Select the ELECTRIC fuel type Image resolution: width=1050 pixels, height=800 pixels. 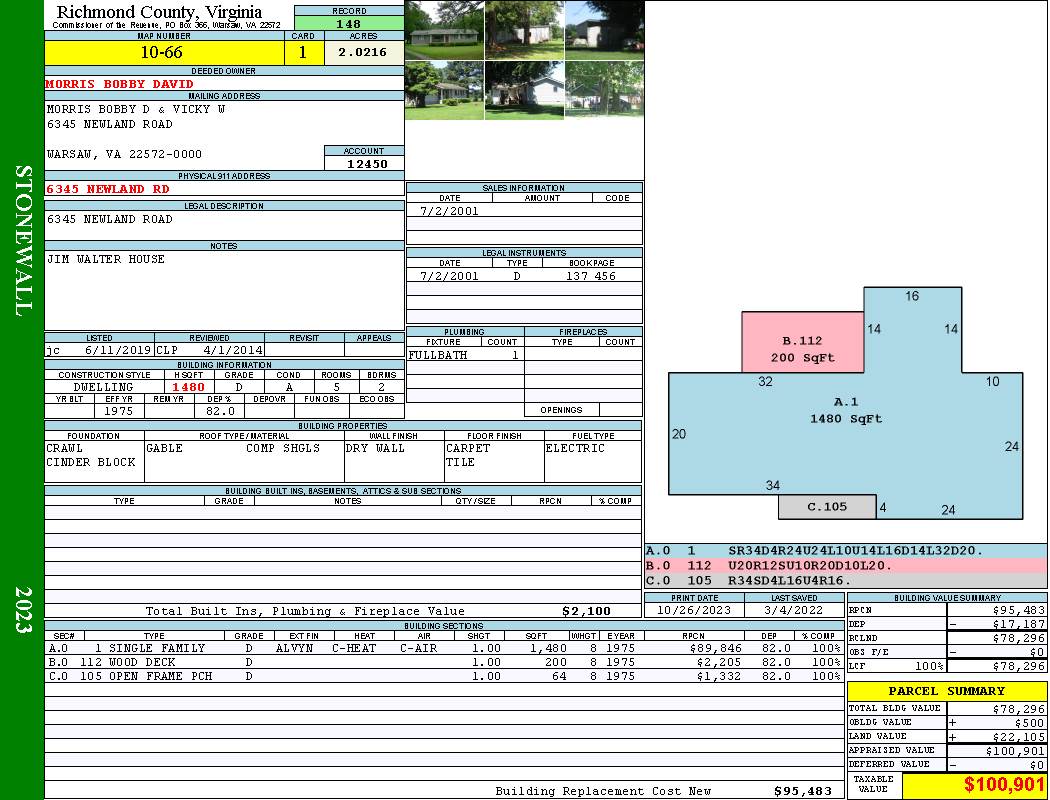575,449
